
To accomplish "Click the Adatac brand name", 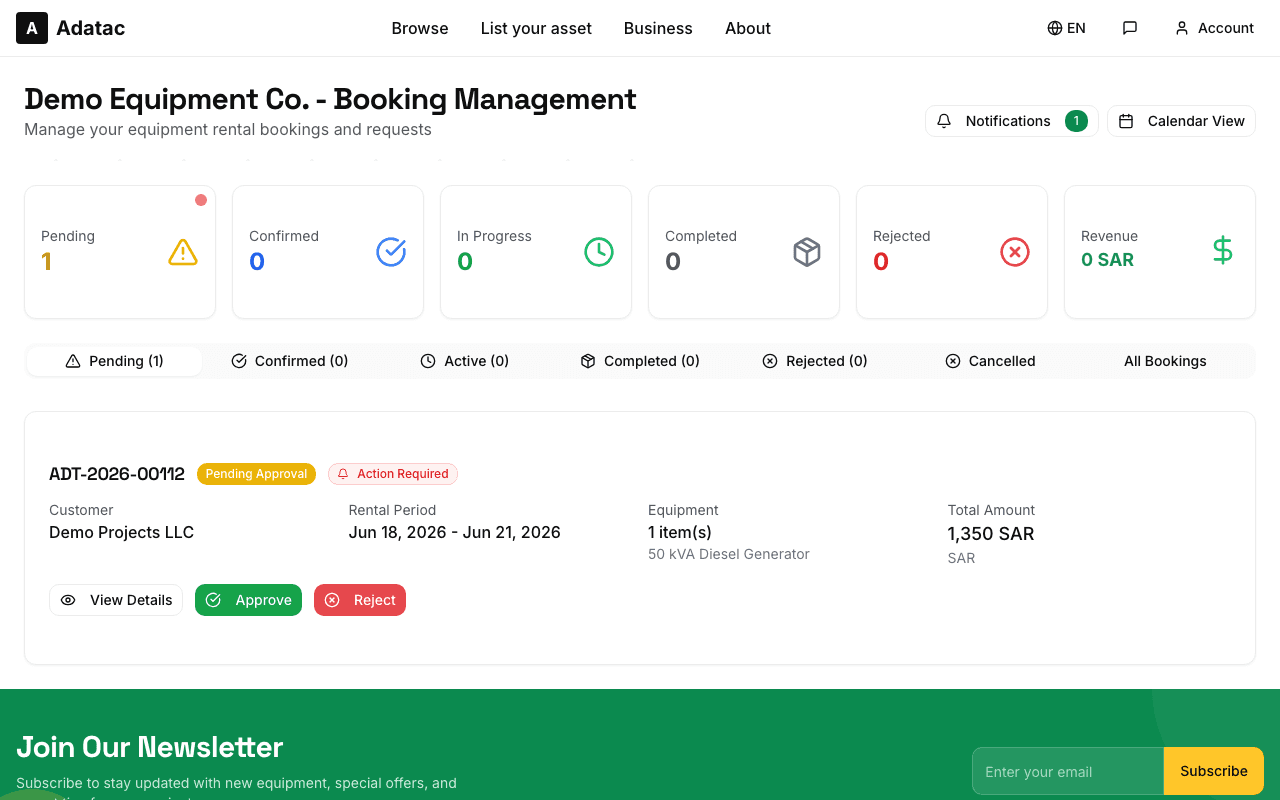I will 90,28.
